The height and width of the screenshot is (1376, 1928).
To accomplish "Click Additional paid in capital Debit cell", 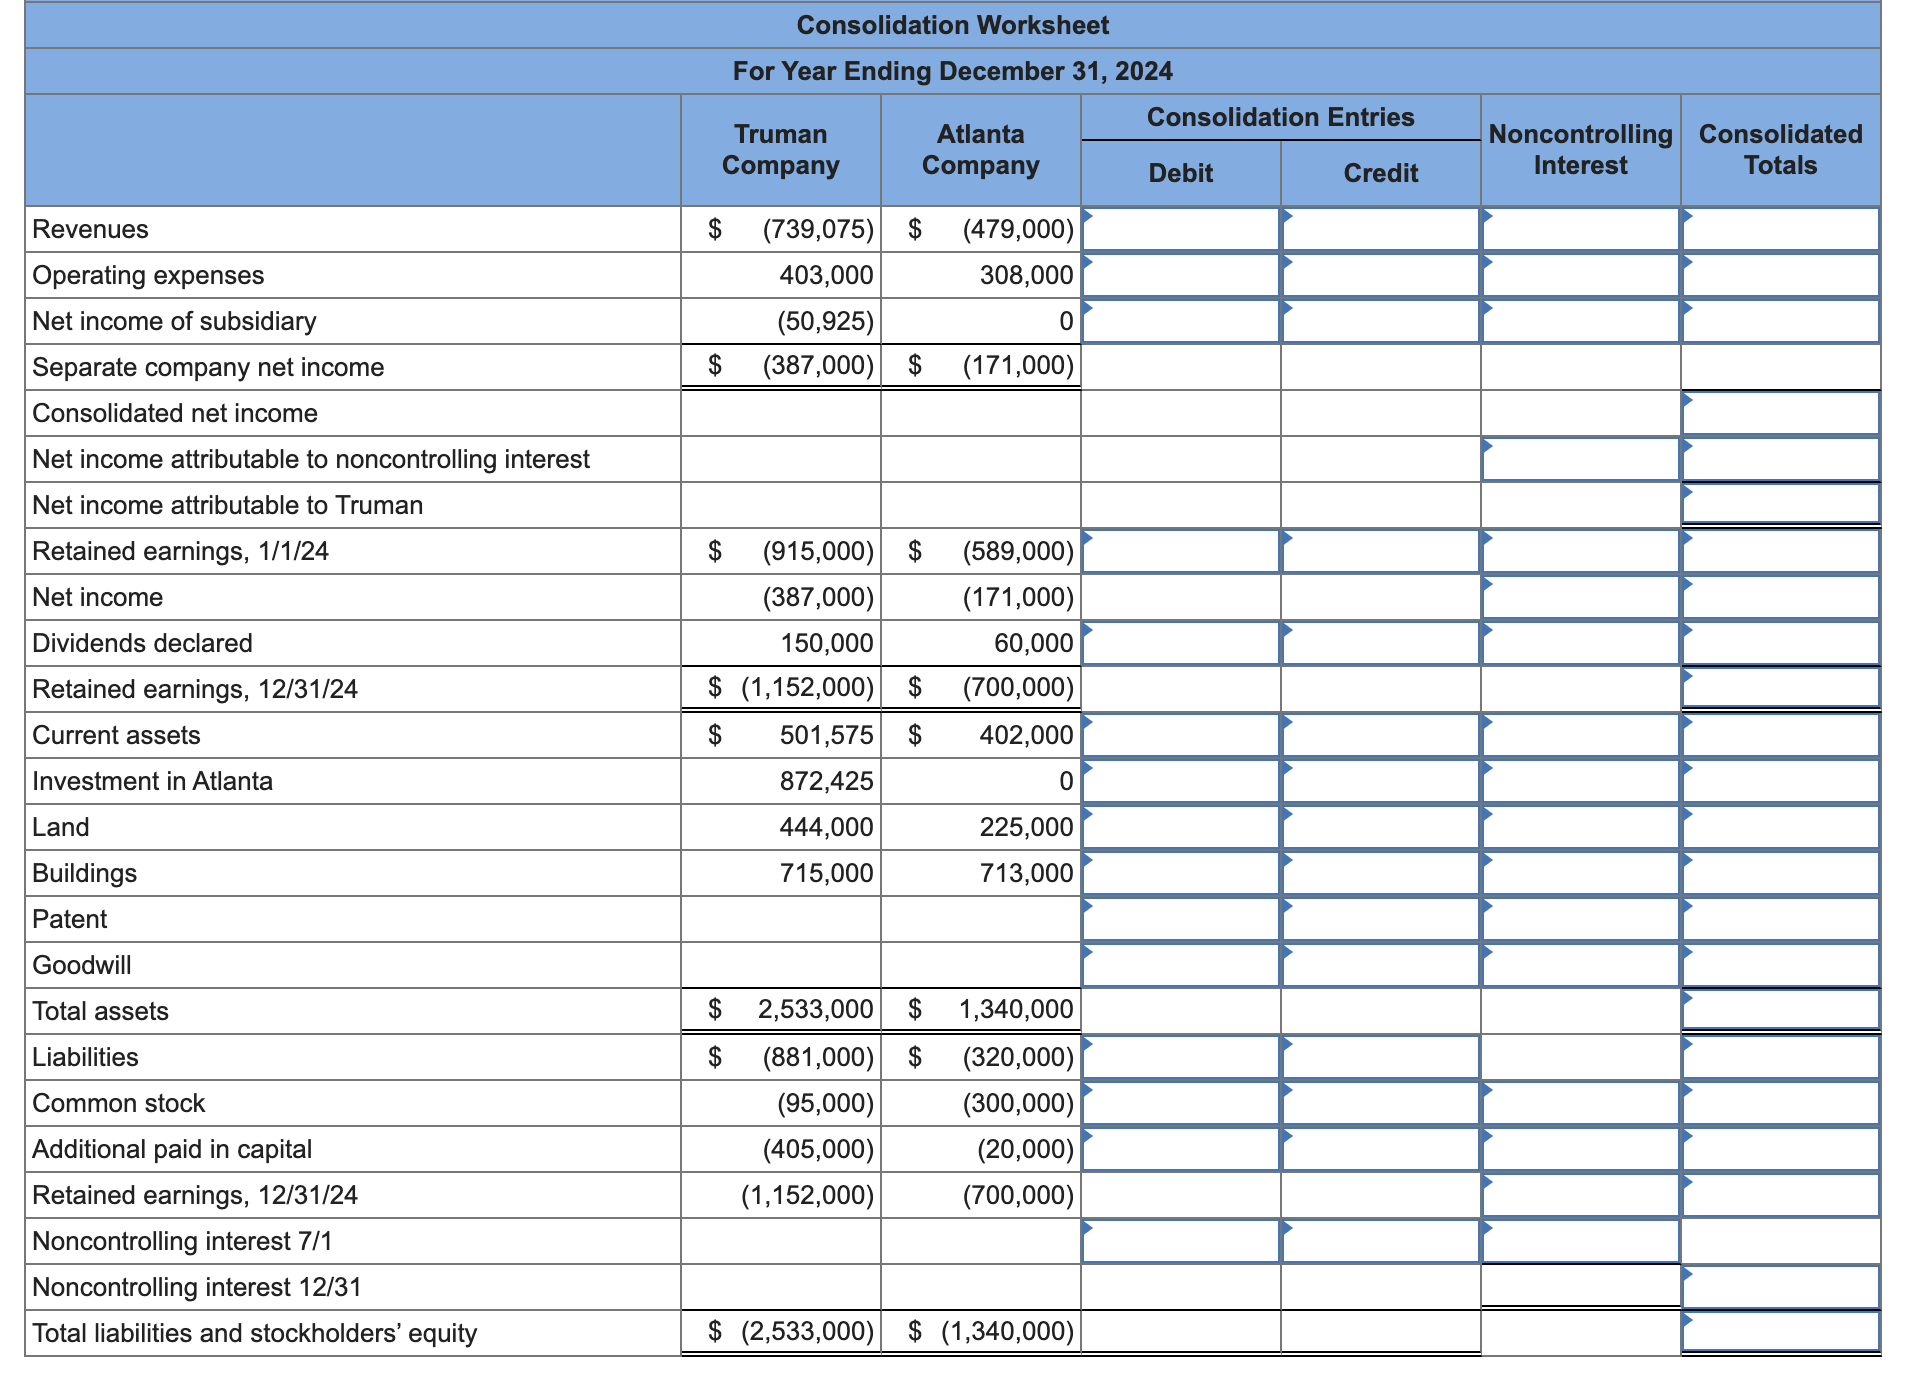I will tap(1181, 1149).
